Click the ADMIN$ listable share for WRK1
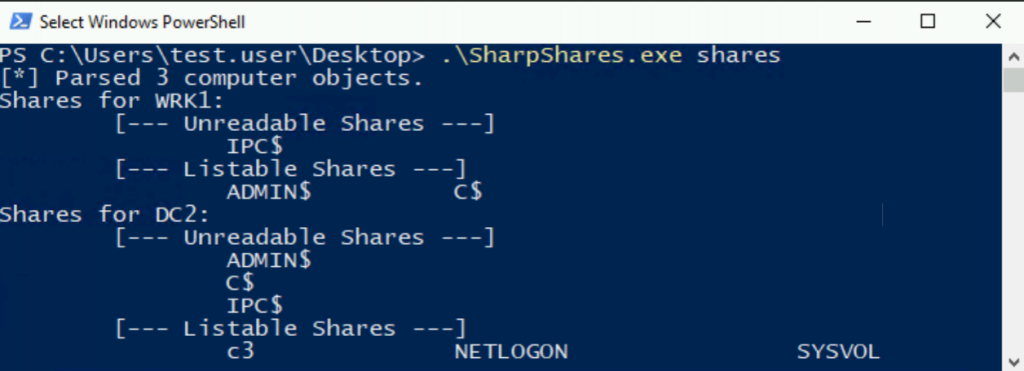Image resolution: width=1024 pixels, height=371 pixels. coord(269,192)
